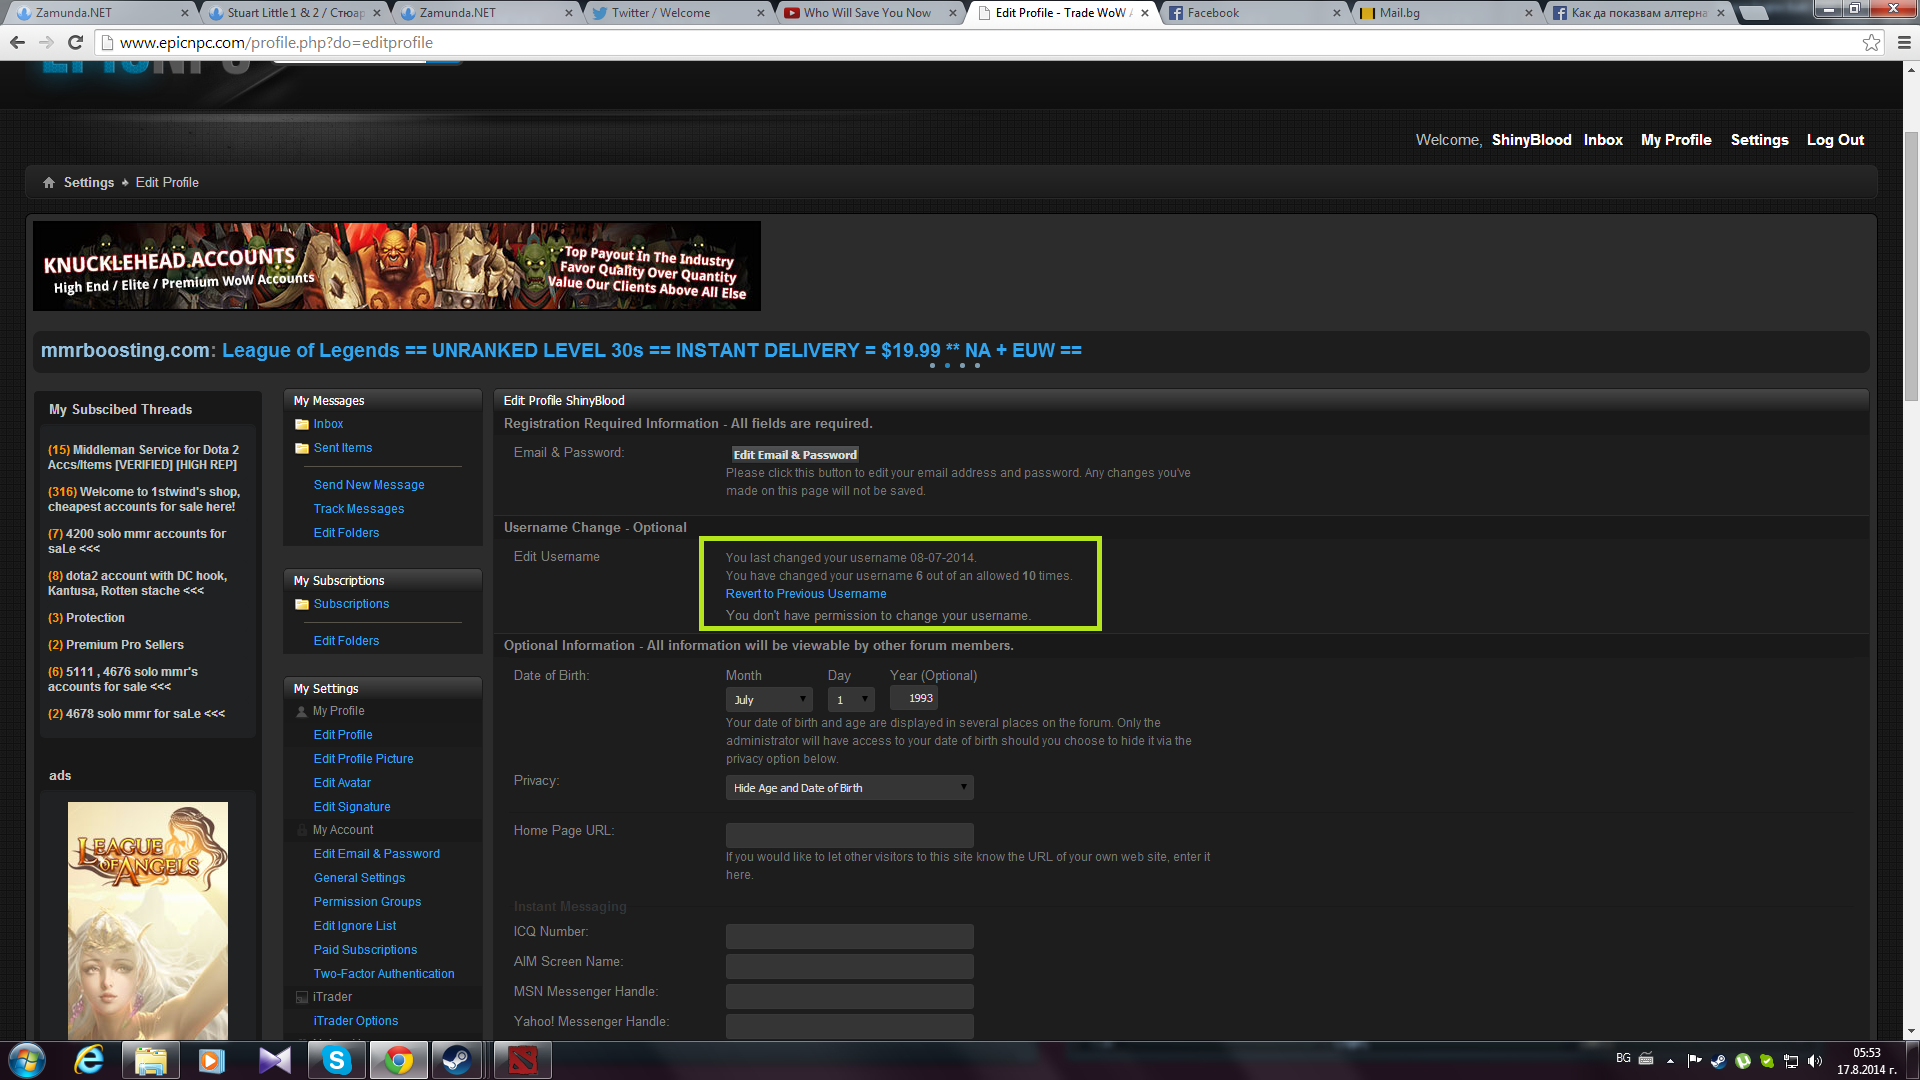
Task: Open the Day dropdown for date of birth
Action: click(x=851, y=700)
